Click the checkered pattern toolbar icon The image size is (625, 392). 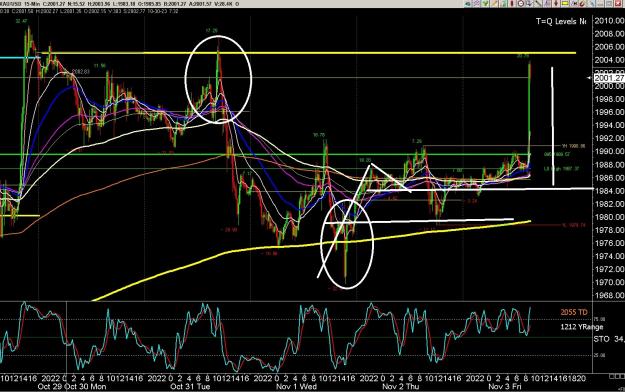[x=476, y=4]
